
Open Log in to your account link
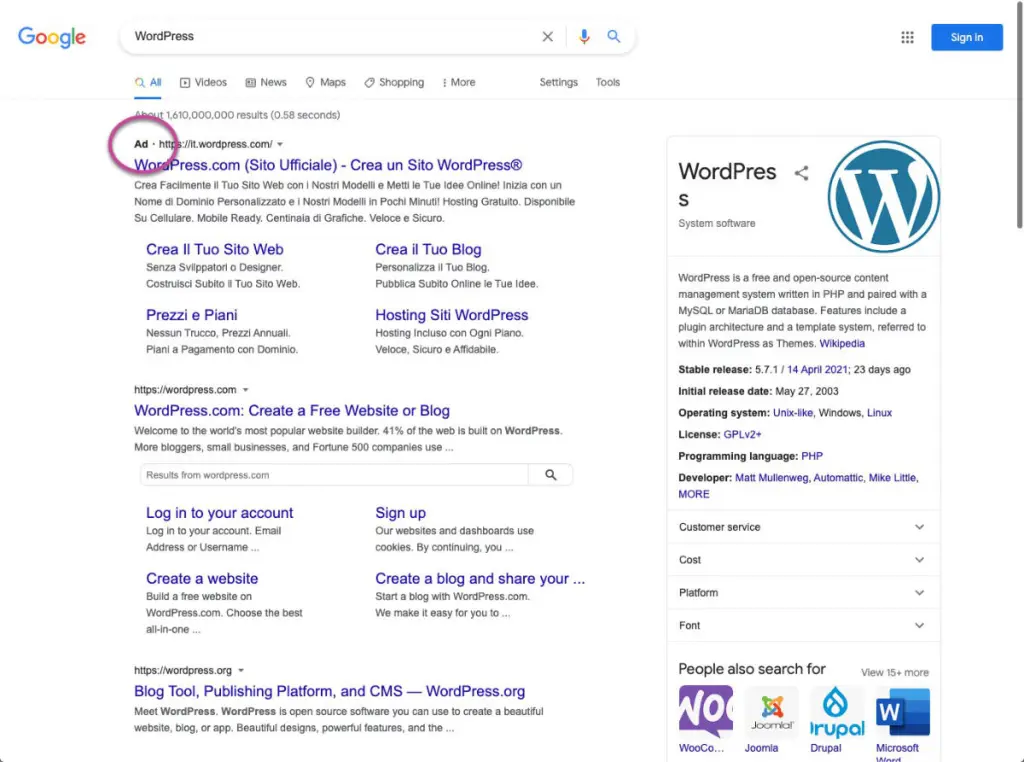(x=219, y=513)
